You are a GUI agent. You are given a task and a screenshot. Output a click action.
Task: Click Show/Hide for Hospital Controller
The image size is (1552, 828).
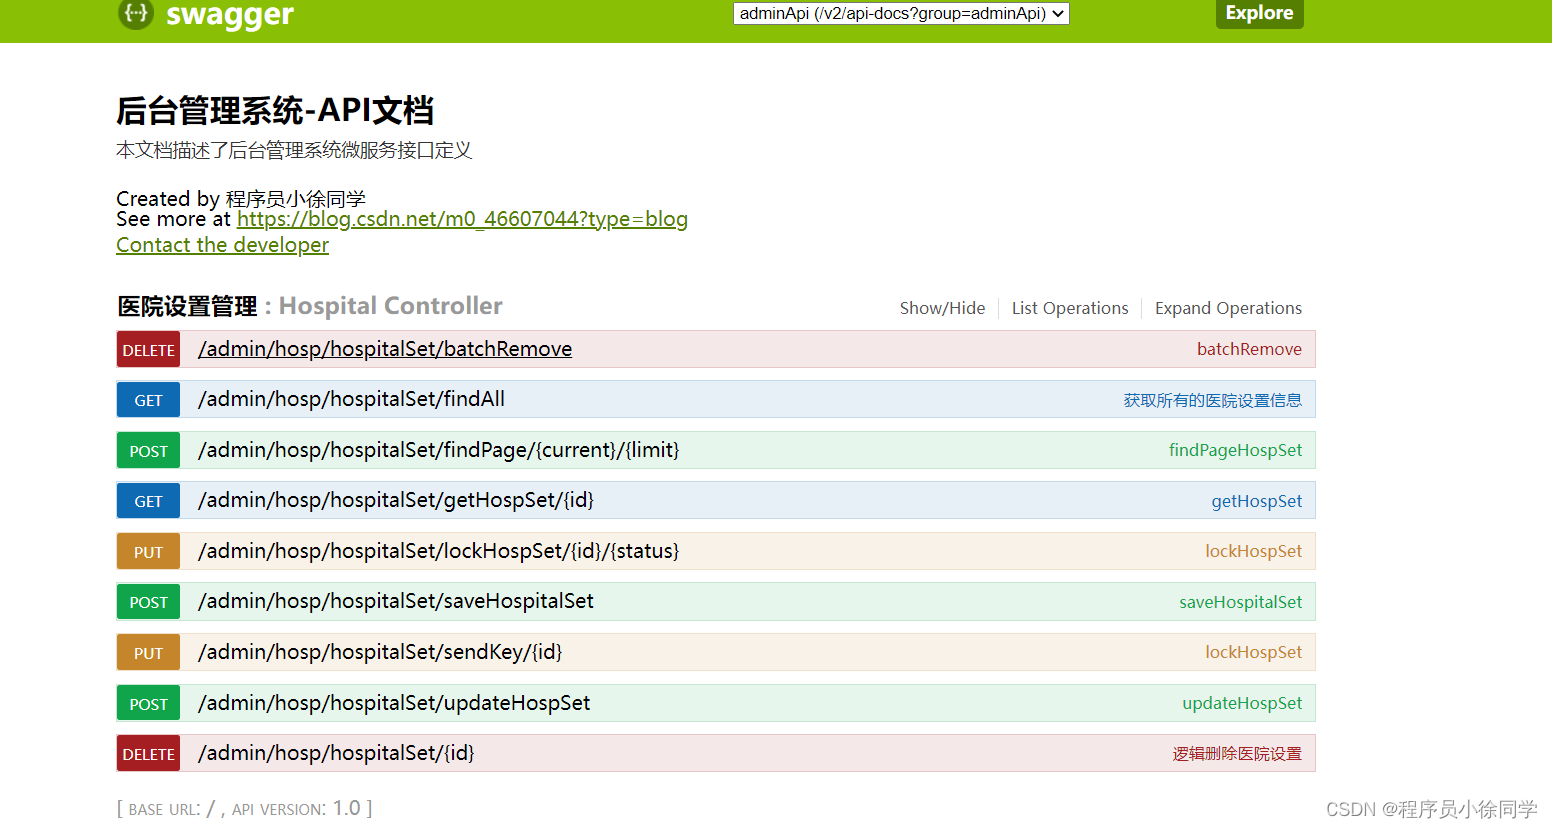pyautogui.click(x=942, y=308)
